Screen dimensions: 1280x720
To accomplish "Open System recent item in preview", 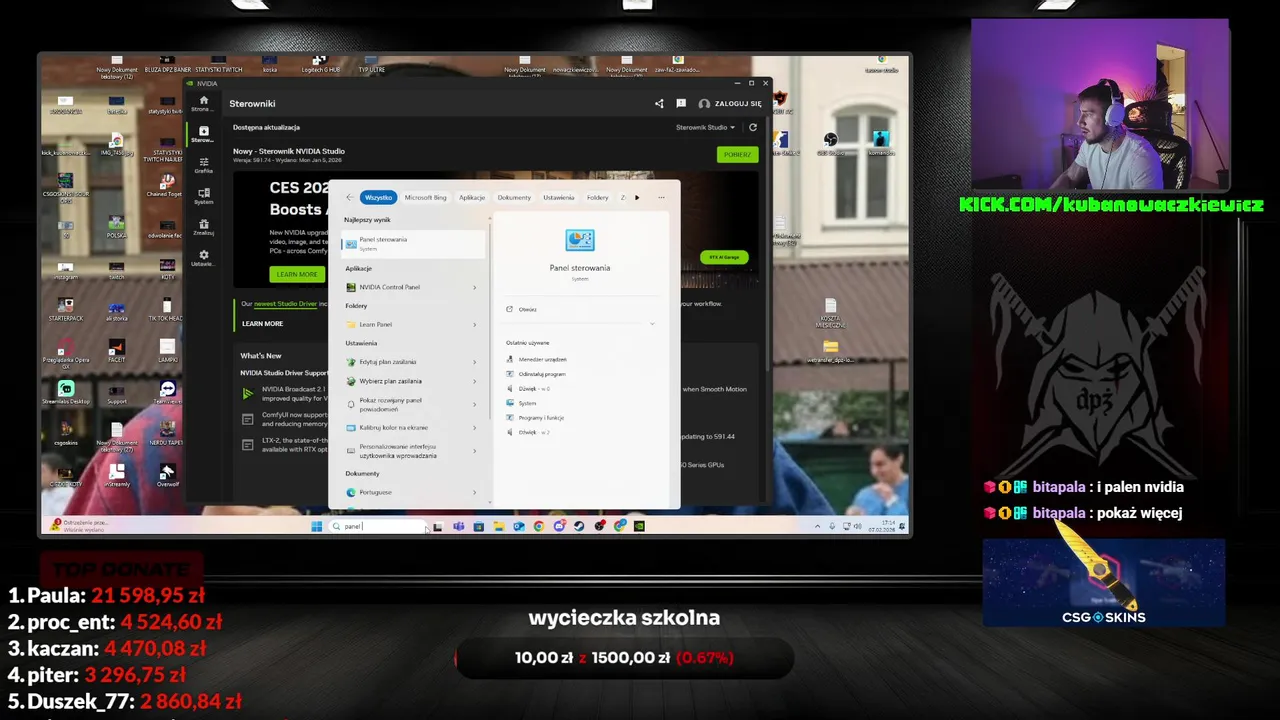I will [522, 403].
